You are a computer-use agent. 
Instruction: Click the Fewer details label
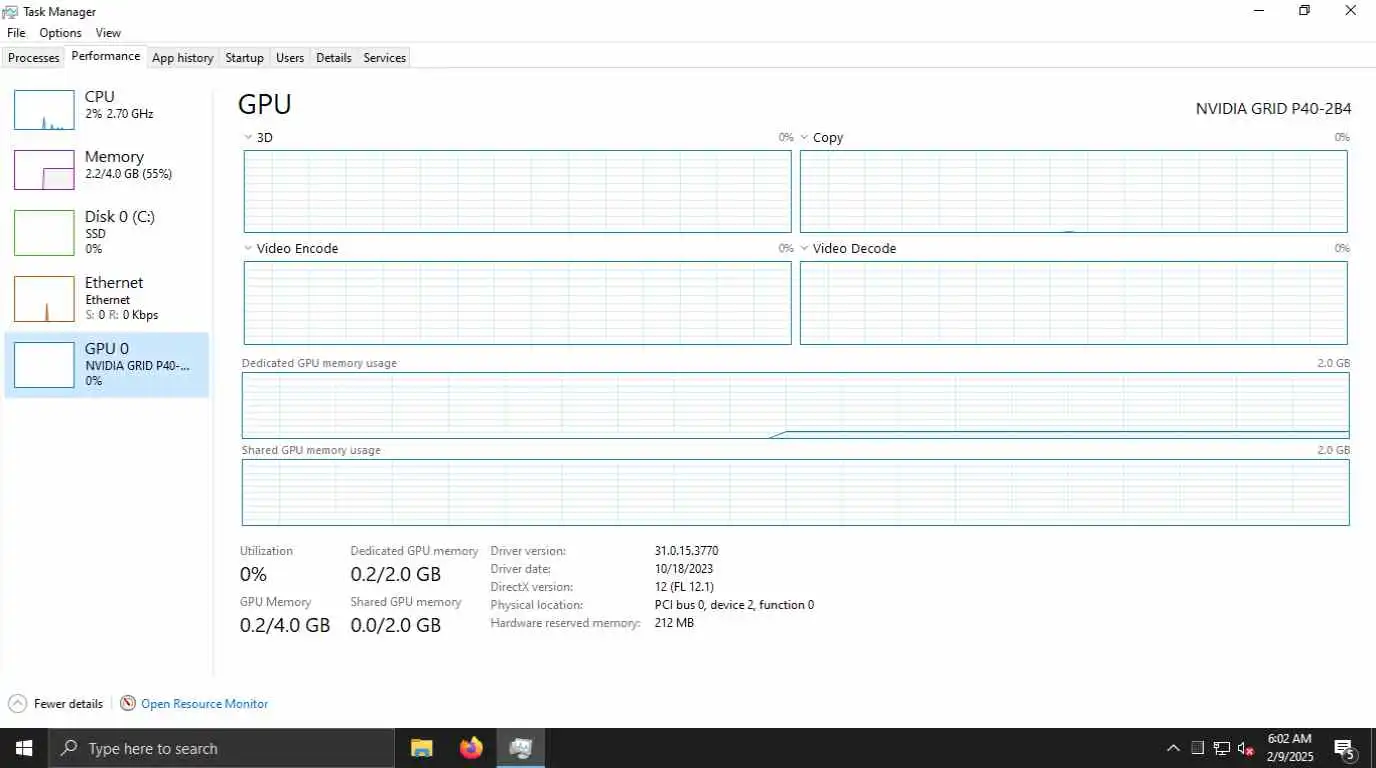point(68,704)
